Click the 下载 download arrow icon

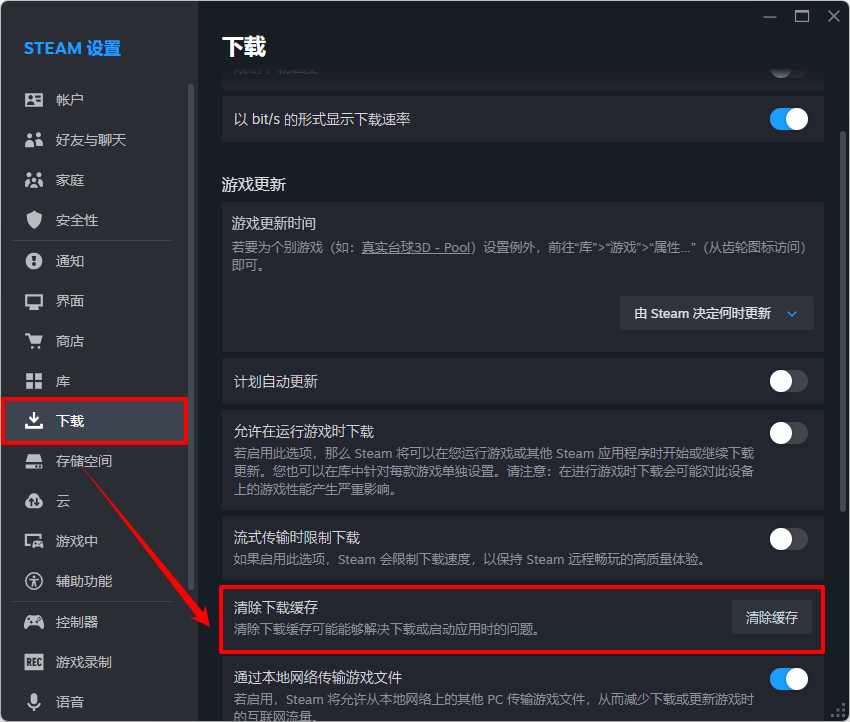coord(34,421)
